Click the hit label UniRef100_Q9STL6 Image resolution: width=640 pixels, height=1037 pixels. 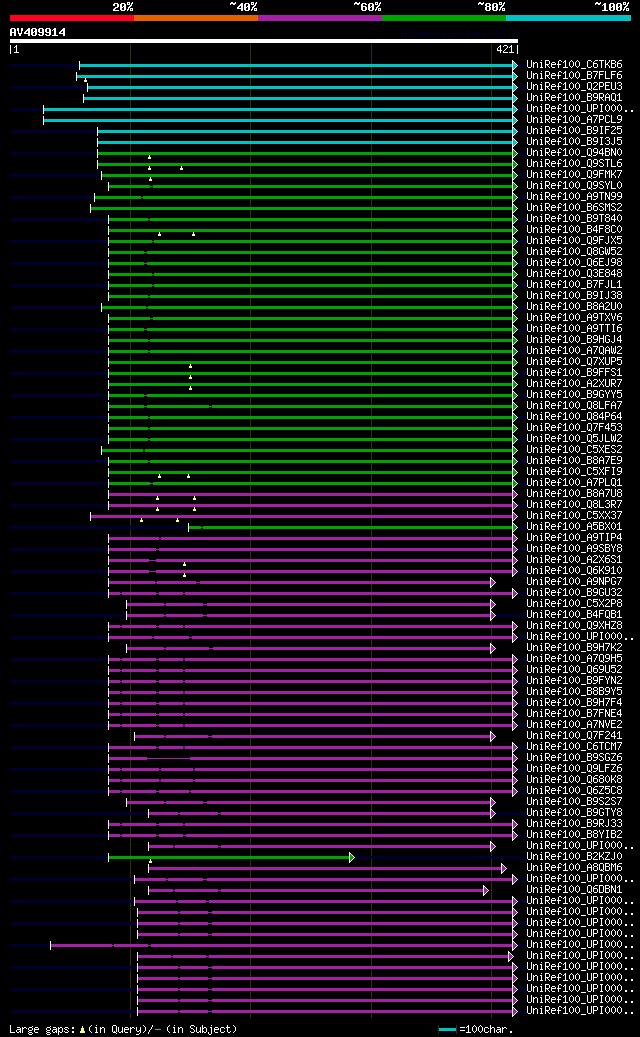click(x=574, y=163)
